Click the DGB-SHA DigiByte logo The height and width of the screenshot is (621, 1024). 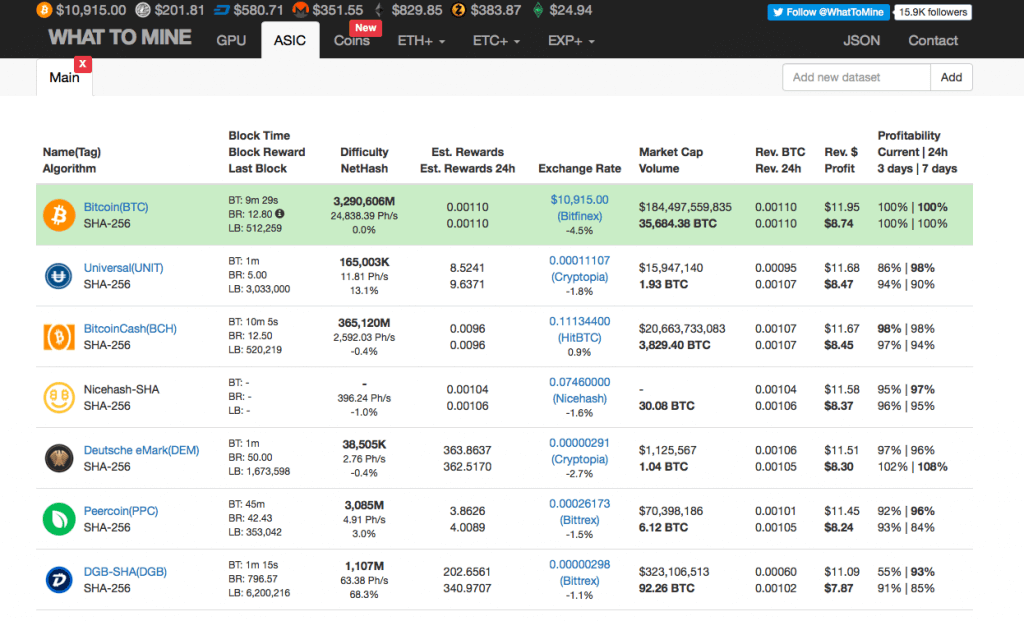coord(59,580)
